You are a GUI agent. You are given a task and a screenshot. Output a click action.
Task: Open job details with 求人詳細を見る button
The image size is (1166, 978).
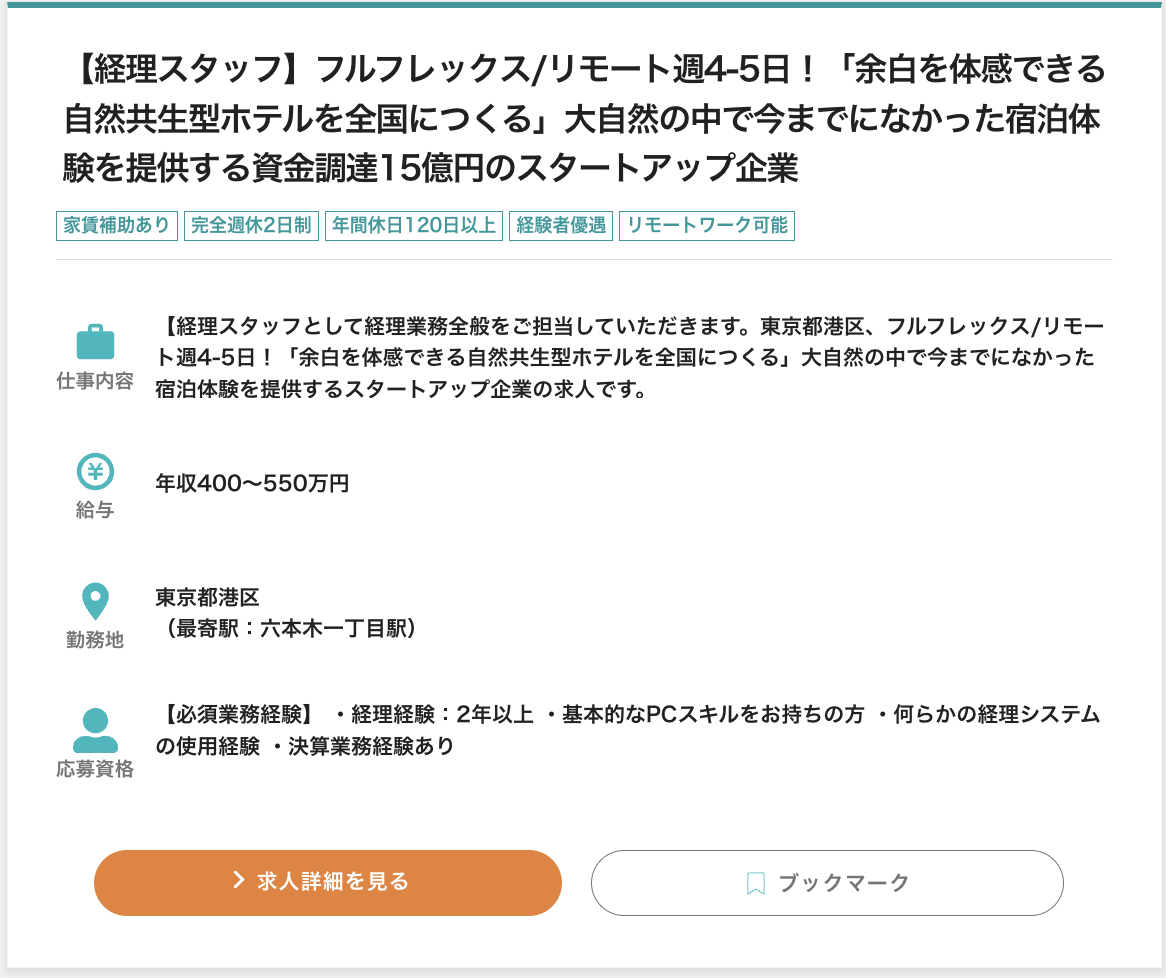(x=328, y=882)
